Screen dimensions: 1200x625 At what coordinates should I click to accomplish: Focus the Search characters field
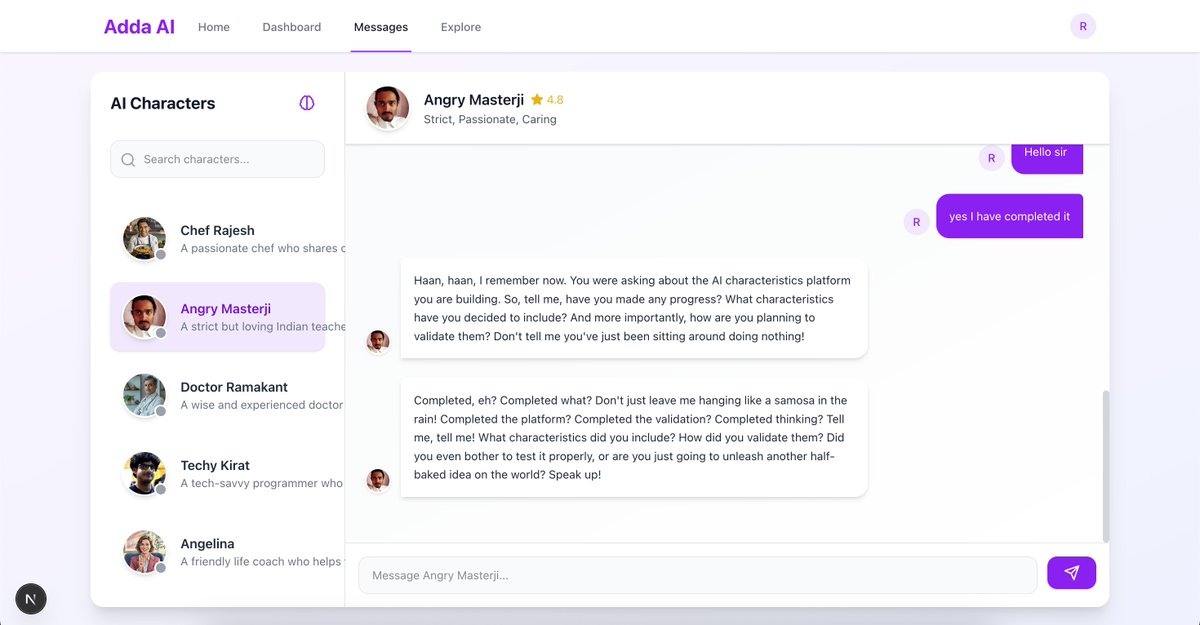click(x=217, y=159)
